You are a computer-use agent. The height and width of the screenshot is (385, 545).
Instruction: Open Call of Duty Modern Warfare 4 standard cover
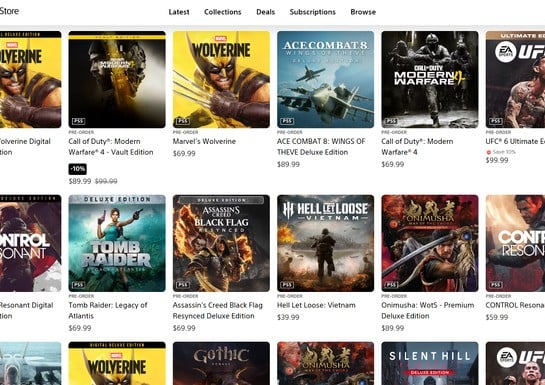[430, 80]
